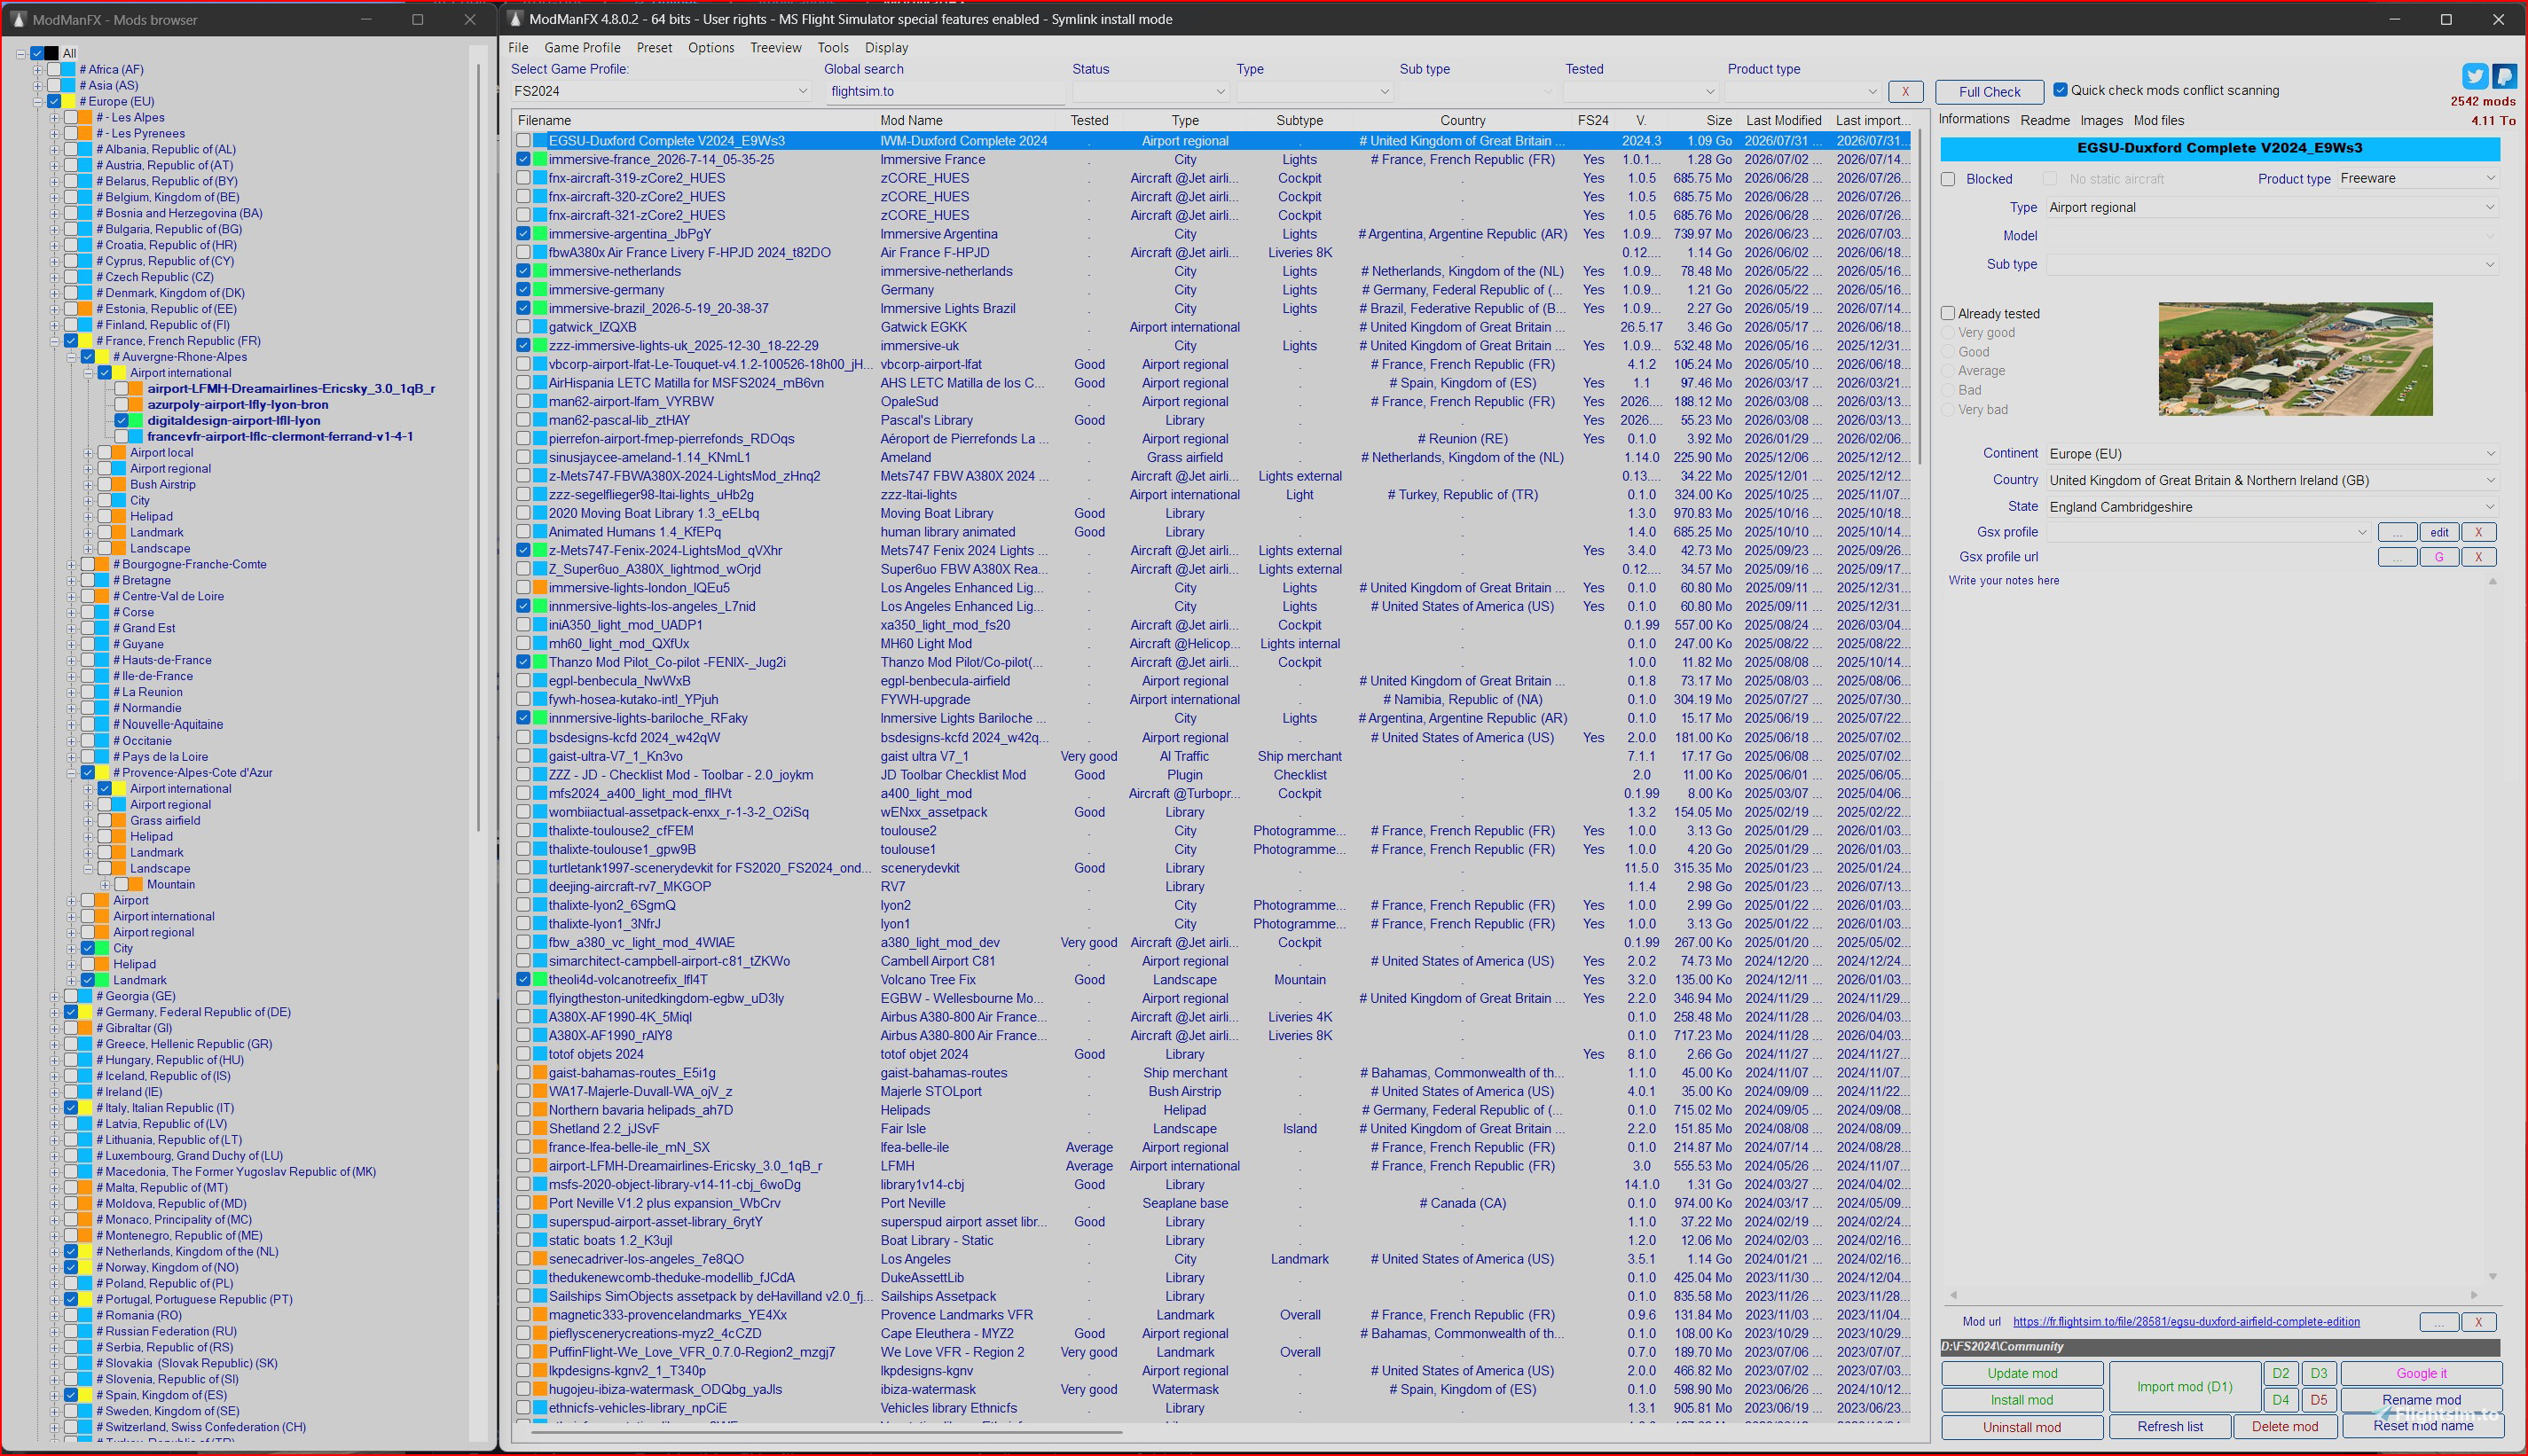Open the Tested filter dropdown

coord(1641,91)
